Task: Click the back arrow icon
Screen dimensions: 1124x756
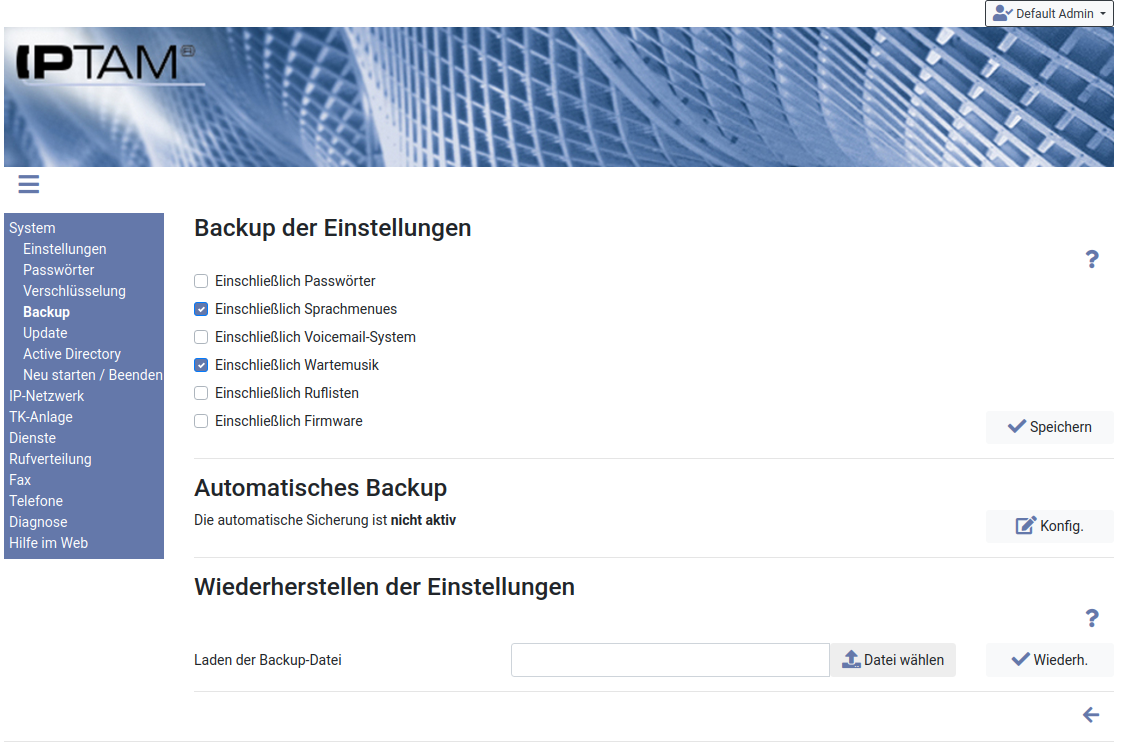Action: (x=1091, y=715)
